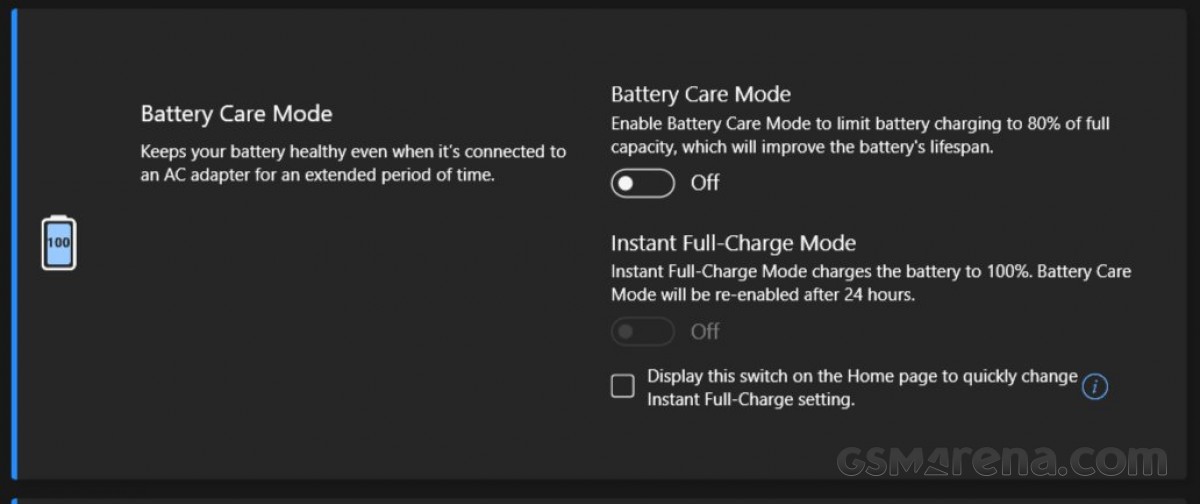Click the Instant Full-Charge Mode heading

coord(733,243)
